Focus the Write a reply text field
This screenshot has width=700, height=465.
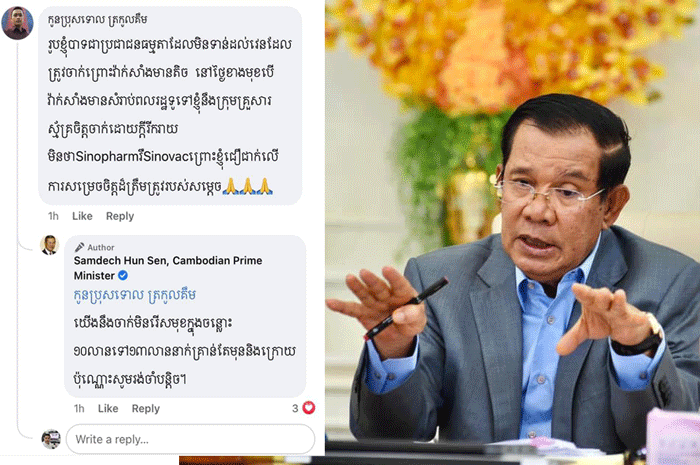pos(190,439)
